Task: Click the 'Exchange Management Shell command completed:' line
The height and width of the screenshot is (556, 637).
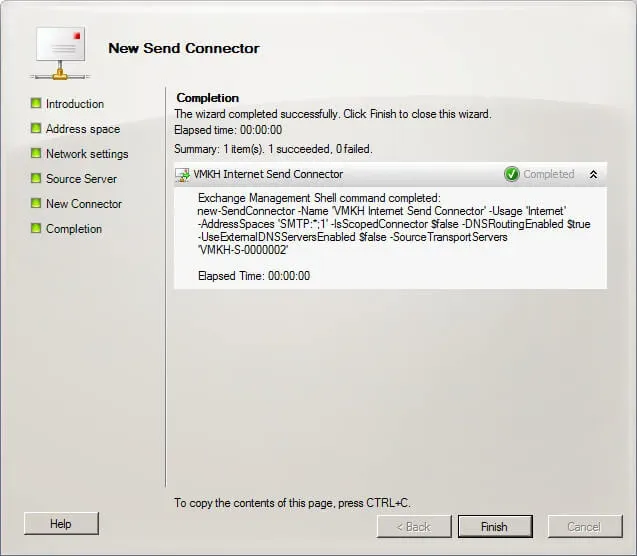Action: pos(319,198)
